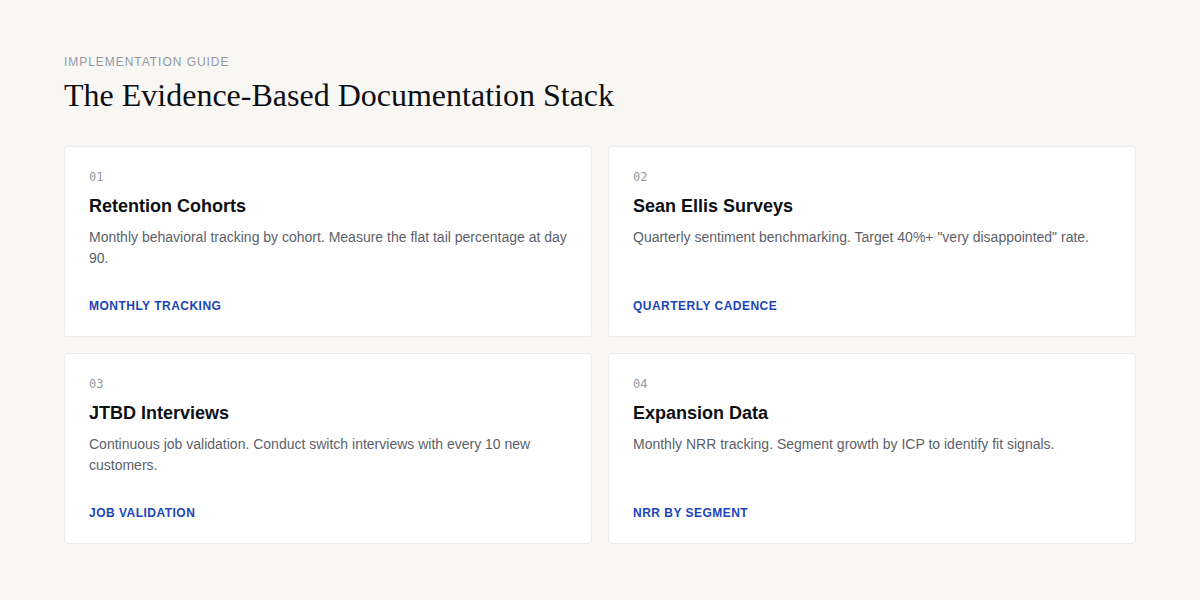The image size is (1200, 600).
Task: Click the heading "The Evidence-Based Documentation Stack"
Action: pos(339,96)
